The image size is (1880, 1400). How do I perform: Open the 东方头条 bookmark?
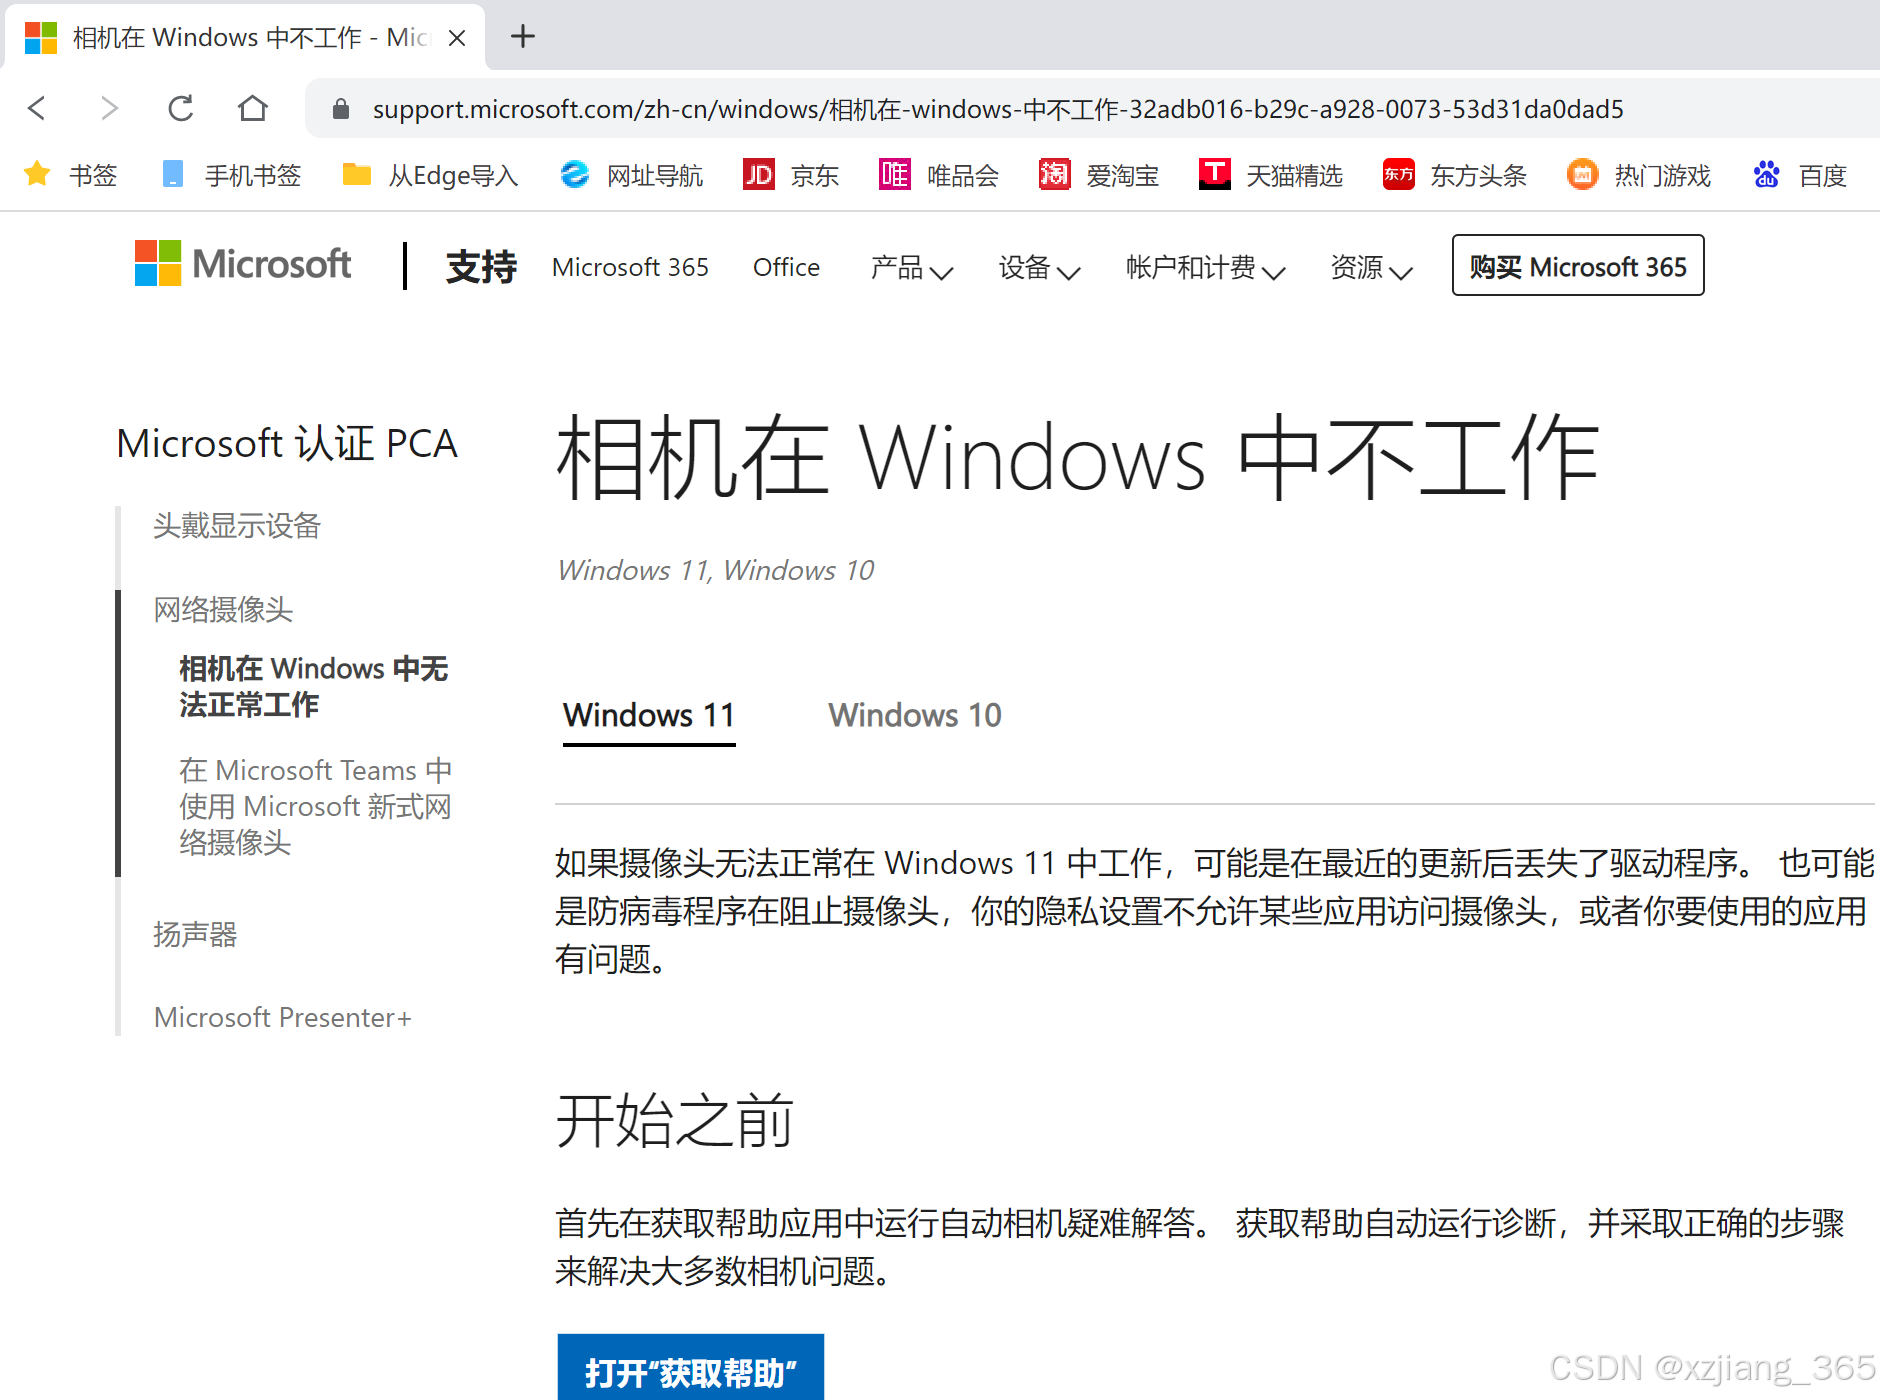[x=1455, y=175]
